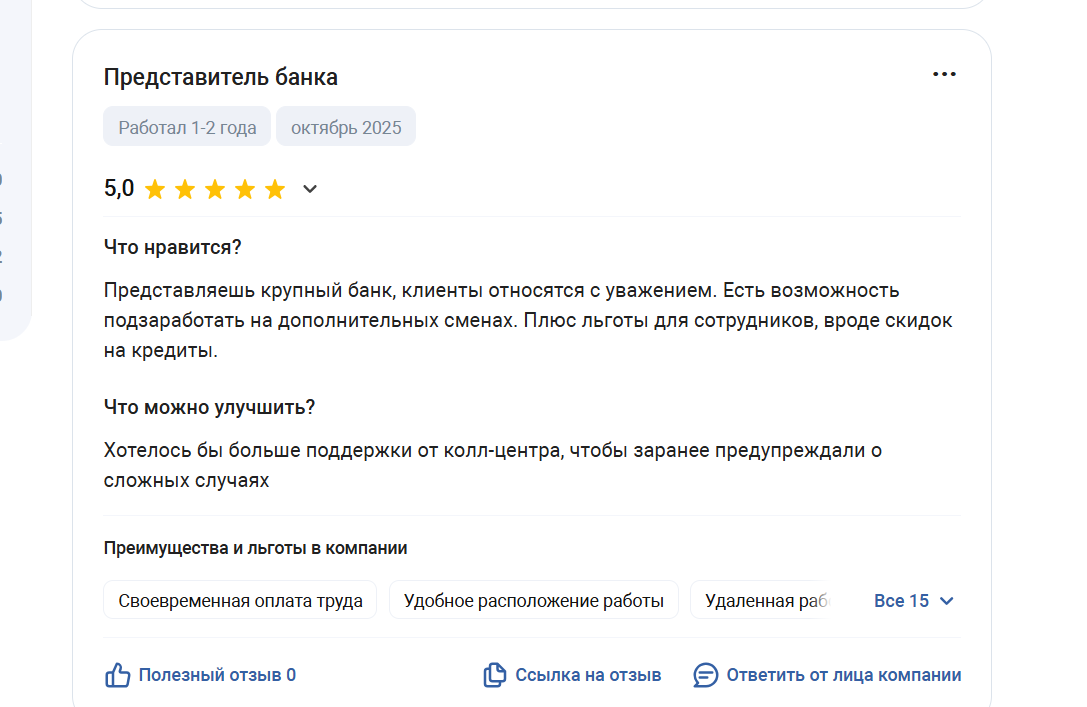Image resolution: width=1087 pixels, height=707 pixels.
Task: Click the 'октябрь 2025' date badge
Action: pyautogui.click(x=346, y=127)
